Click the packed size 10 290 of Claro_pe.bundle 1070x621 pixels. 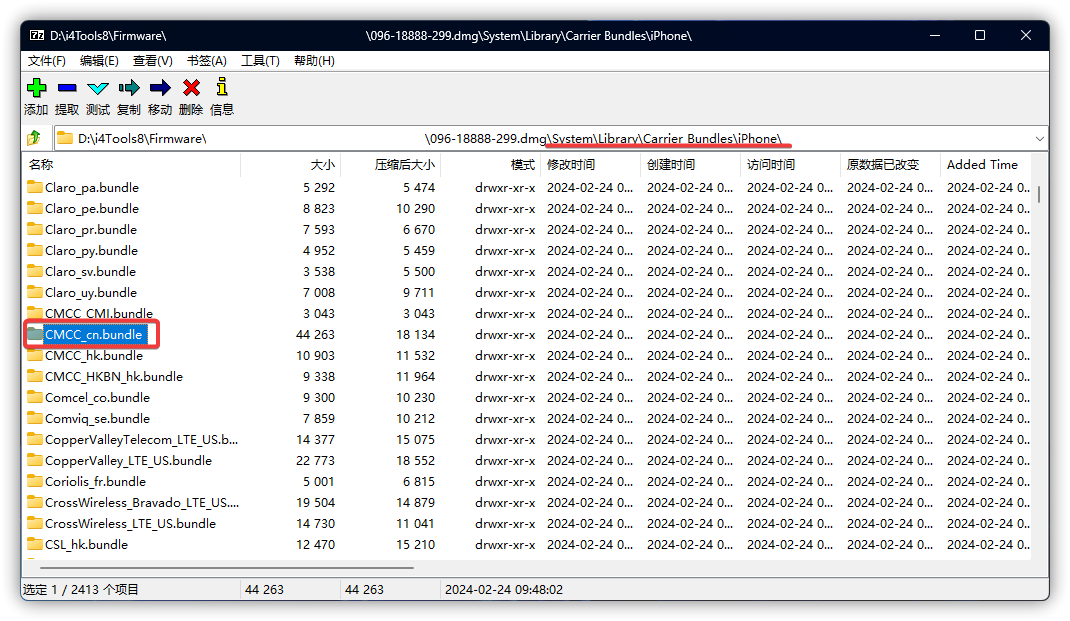(415, 208)
